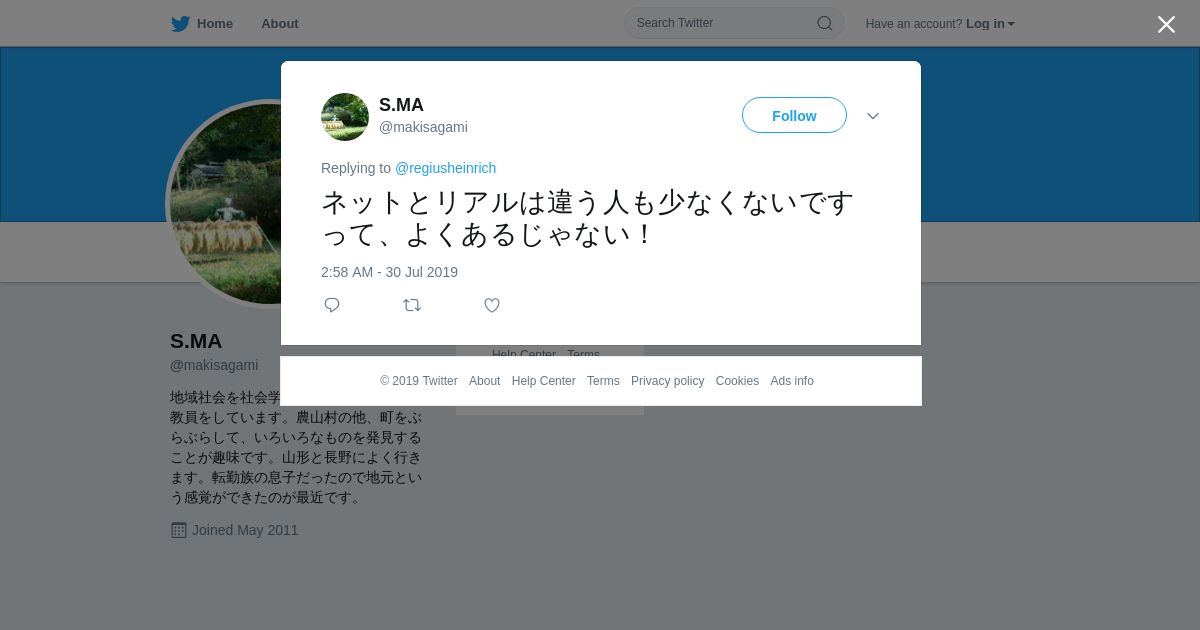Follow the user S.MA

(x=794, y=115)
